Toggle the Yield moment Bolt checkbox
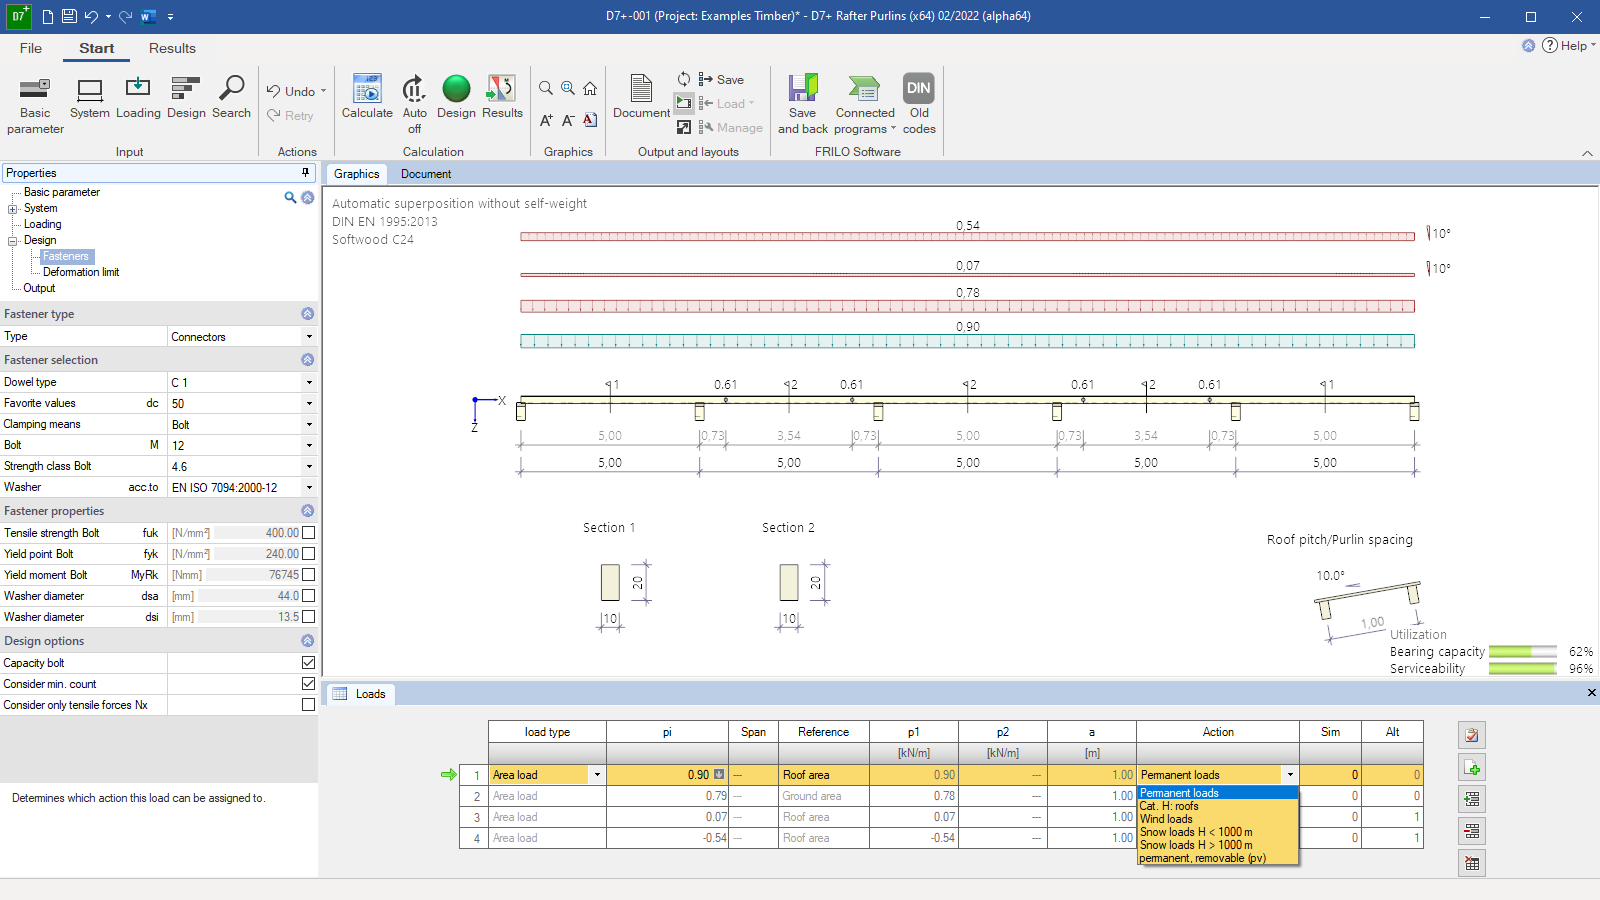 309,575
